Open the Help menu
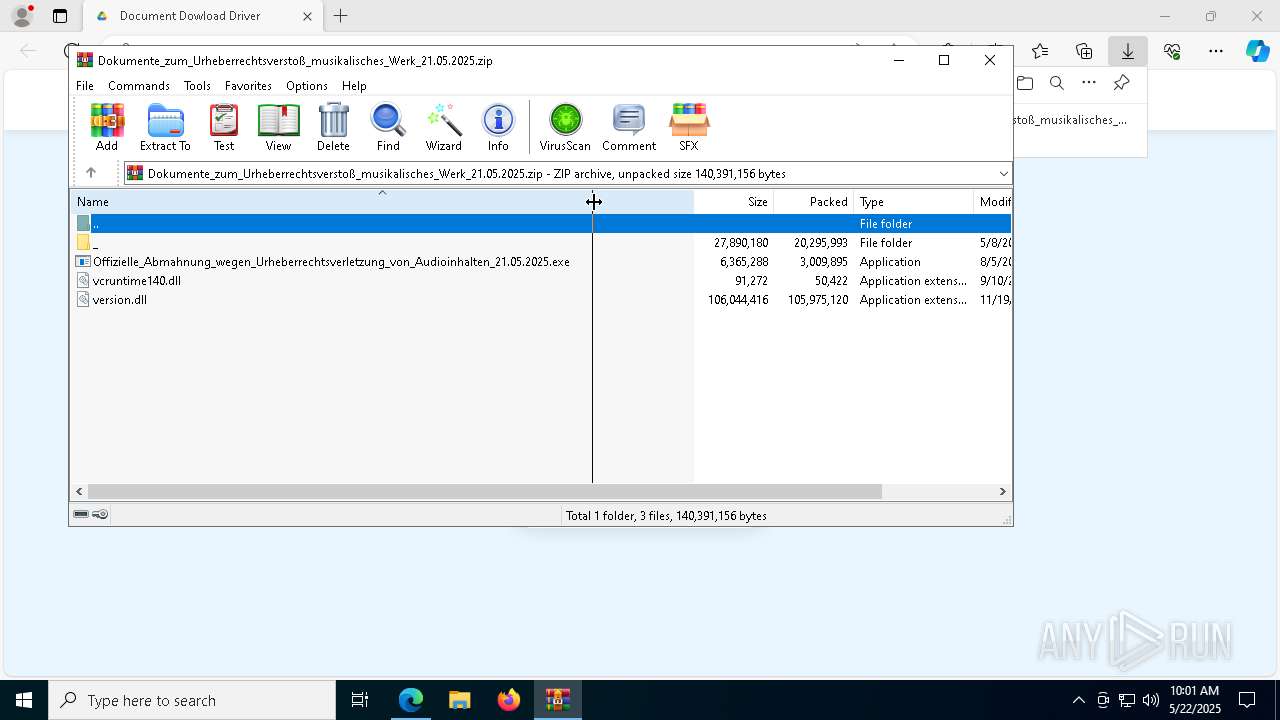 [x=354, y=86]
